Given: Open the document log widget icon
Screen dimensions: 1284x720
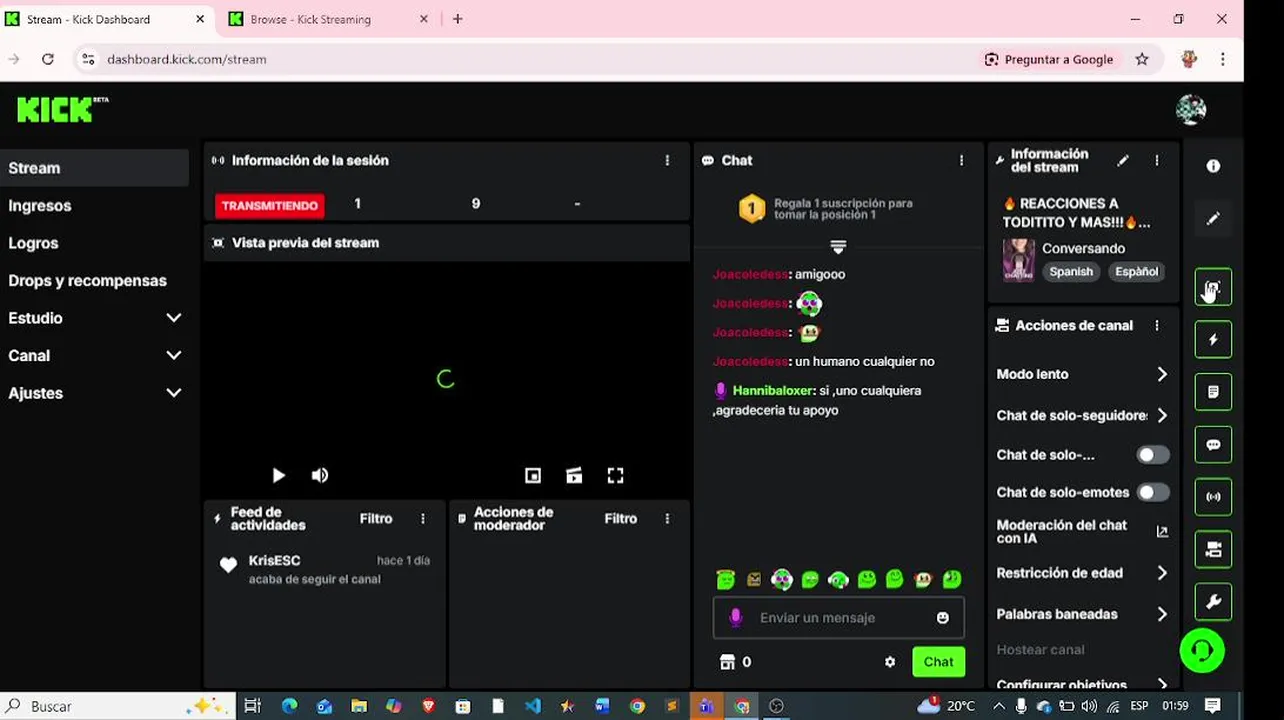Looking at the screenshot, I should (1213, 392).
